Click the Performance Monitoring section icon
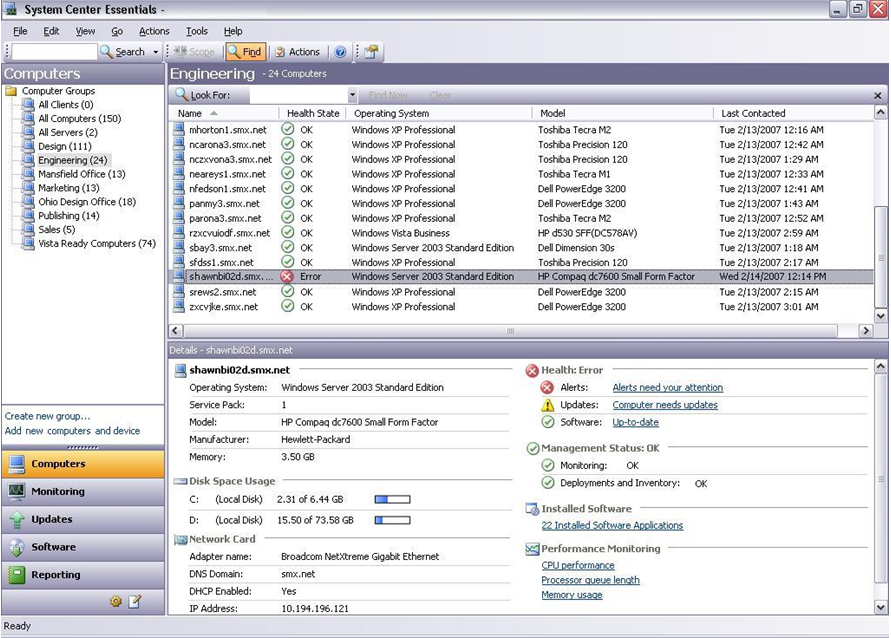The height and width of the screenshot is (638, 891). [x=532, y=549]
